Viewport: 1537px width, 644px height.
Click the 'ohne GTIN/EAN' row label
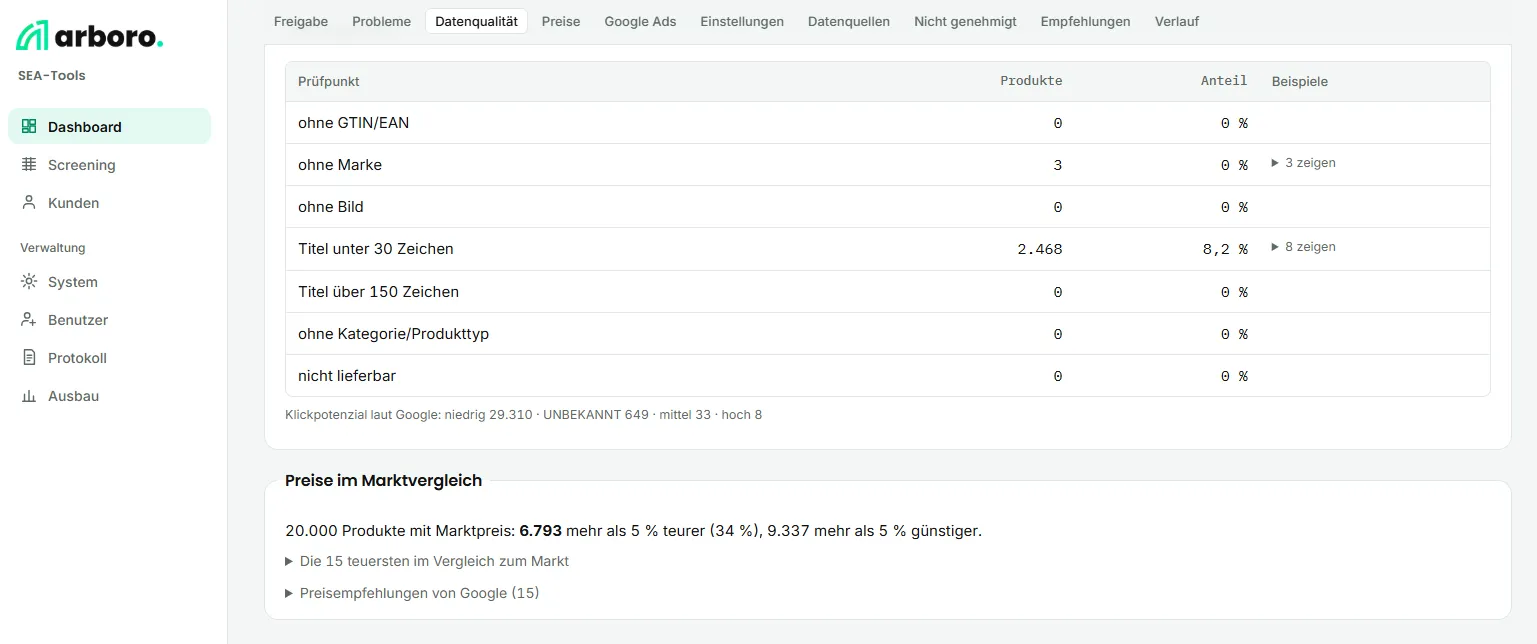[353, 123]
